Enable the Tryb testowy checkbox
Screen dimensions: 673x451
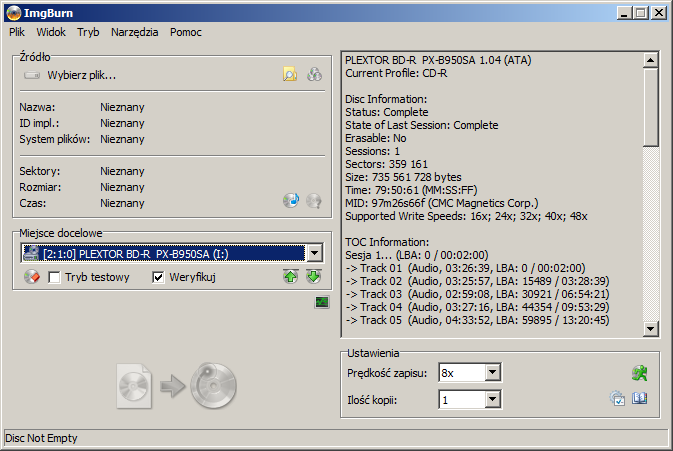(54, 278)
